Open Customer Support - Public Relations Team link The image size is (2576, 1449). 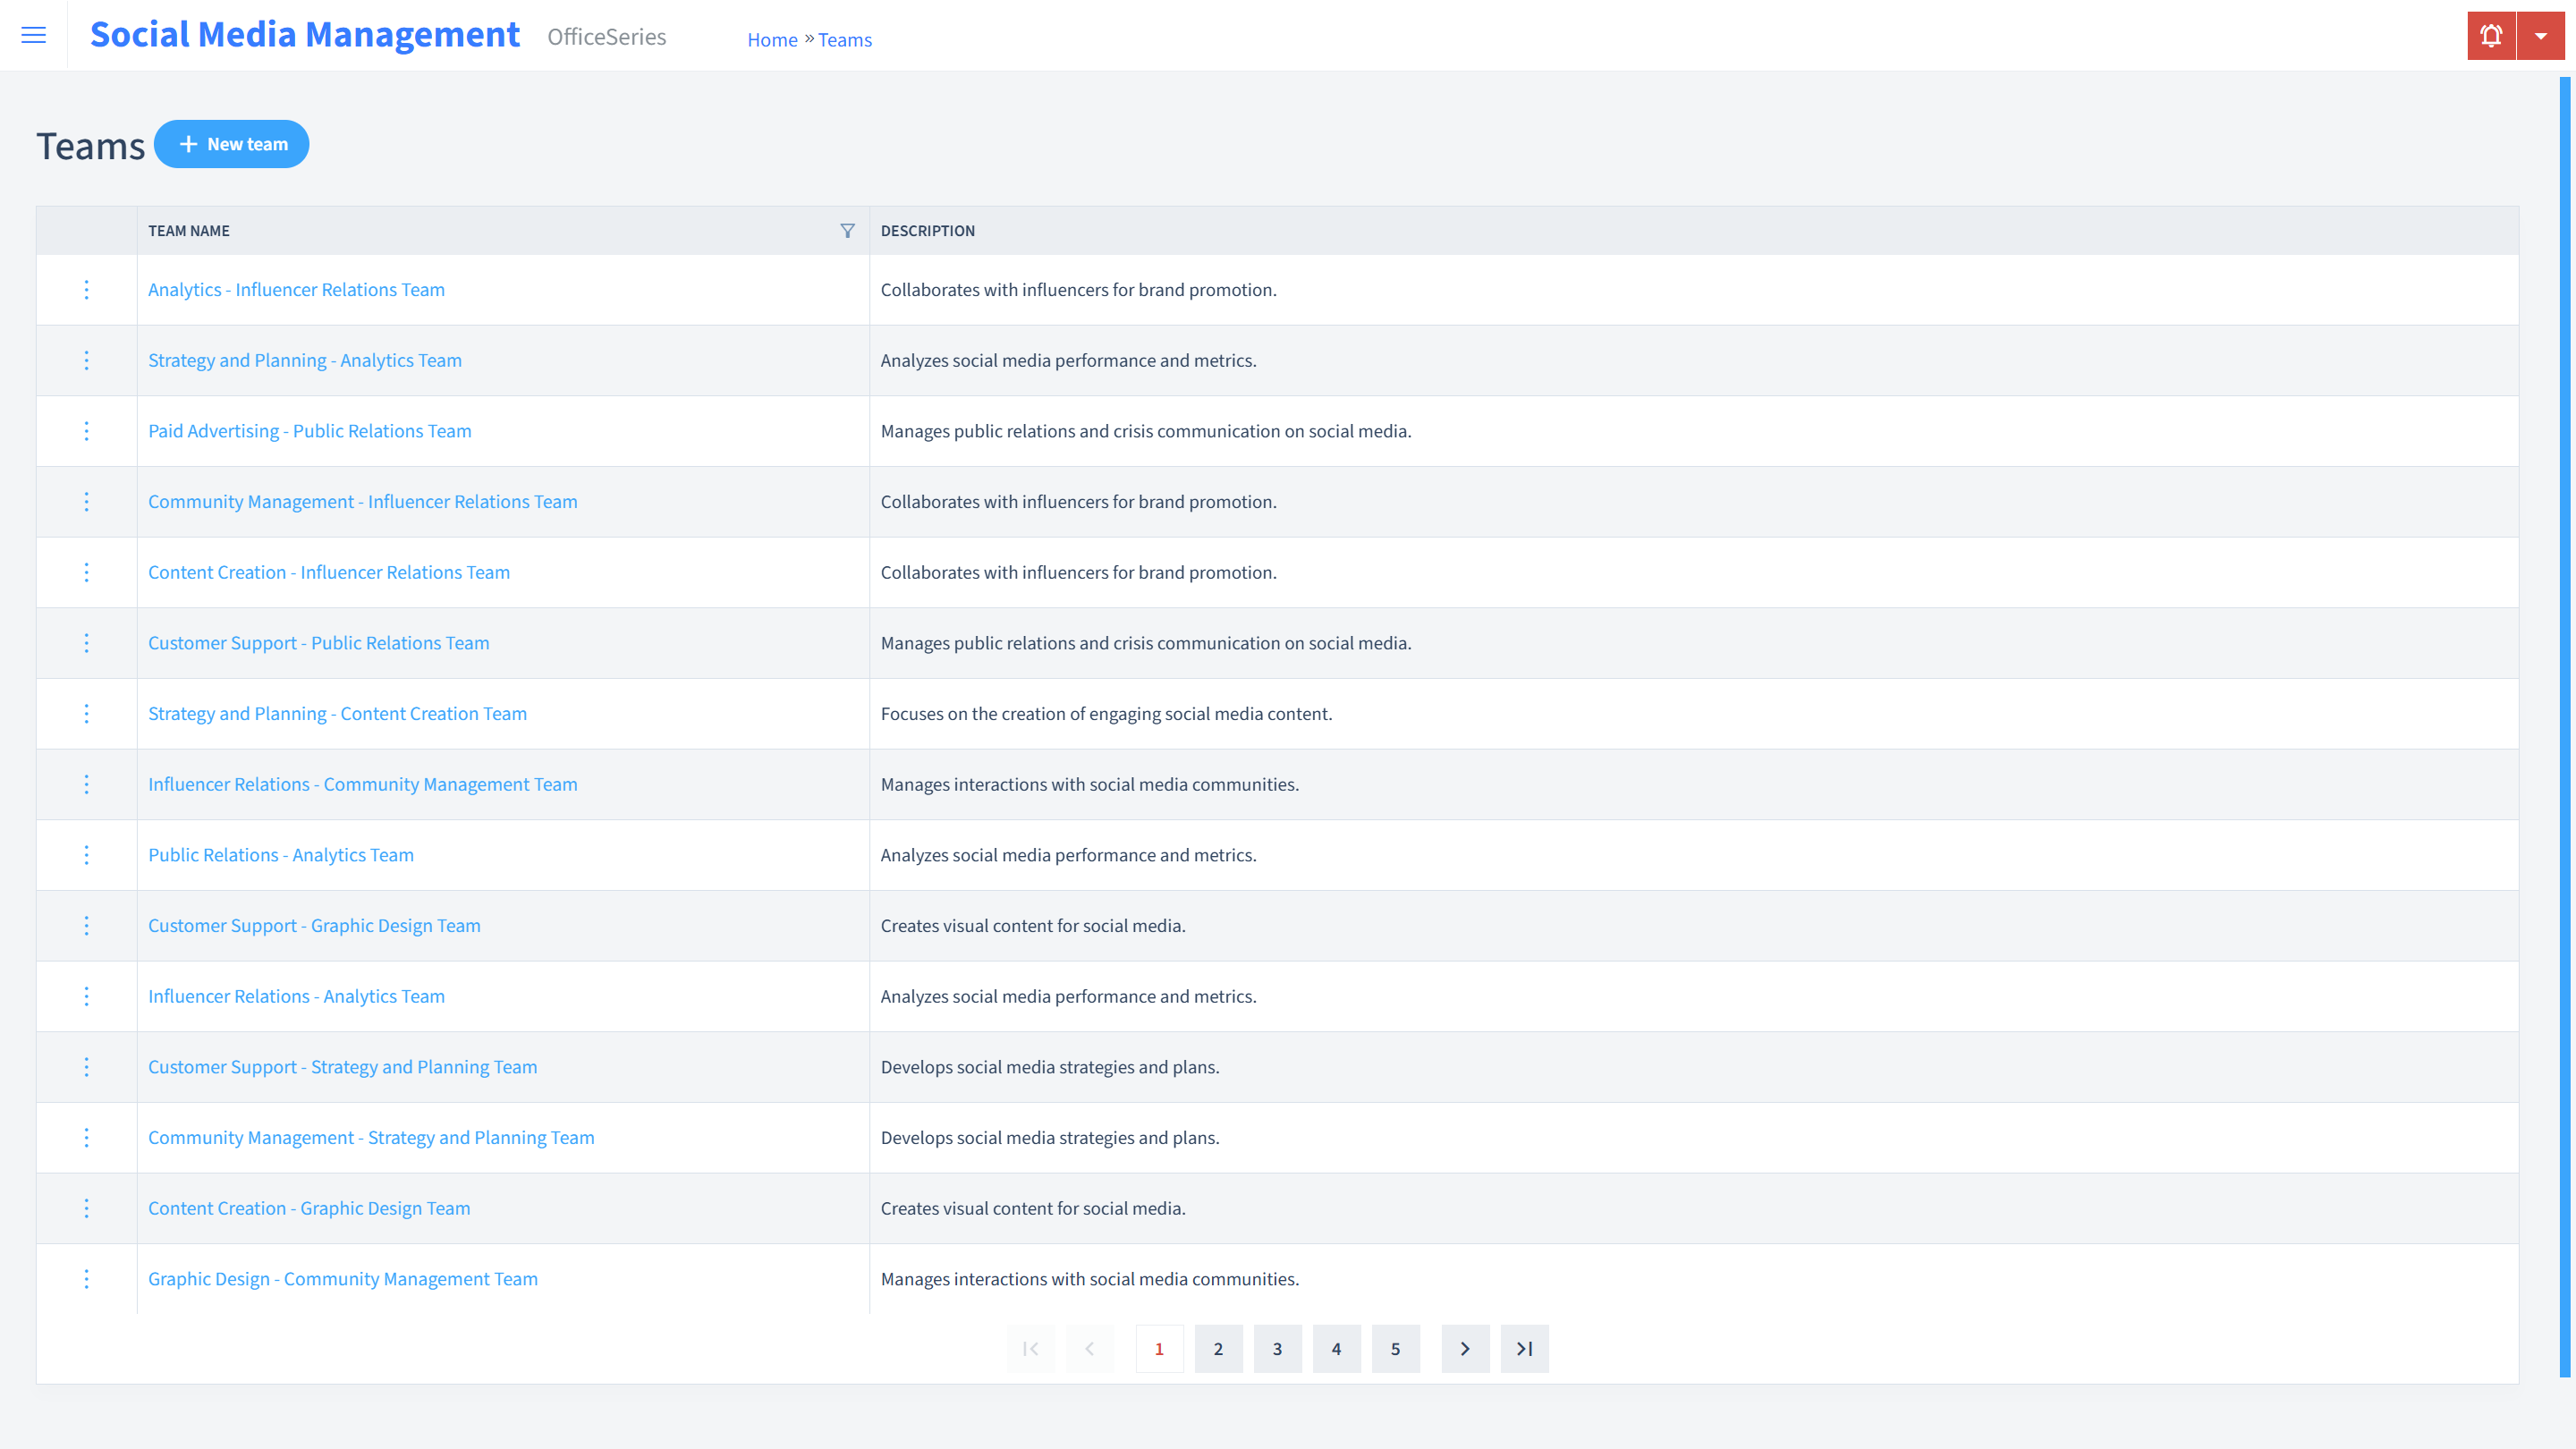coord(319,643)
